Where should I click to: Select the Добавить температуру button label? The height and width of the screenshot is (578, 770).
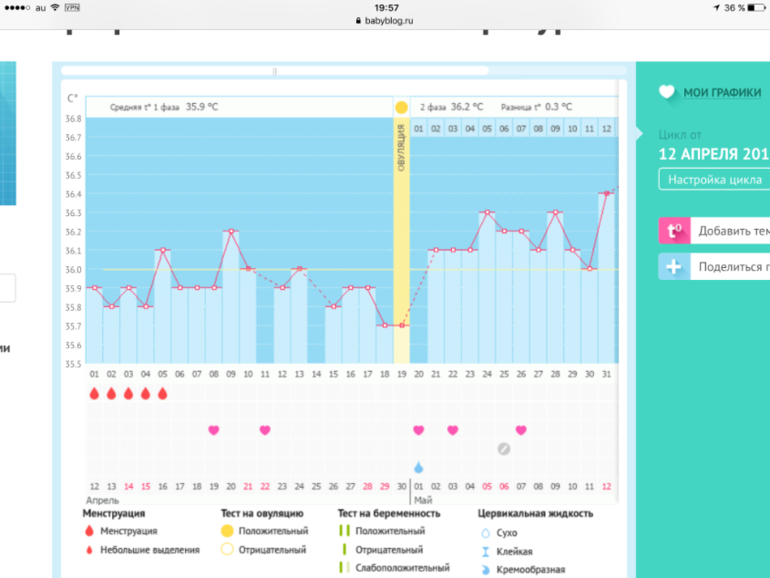point(733,231)
